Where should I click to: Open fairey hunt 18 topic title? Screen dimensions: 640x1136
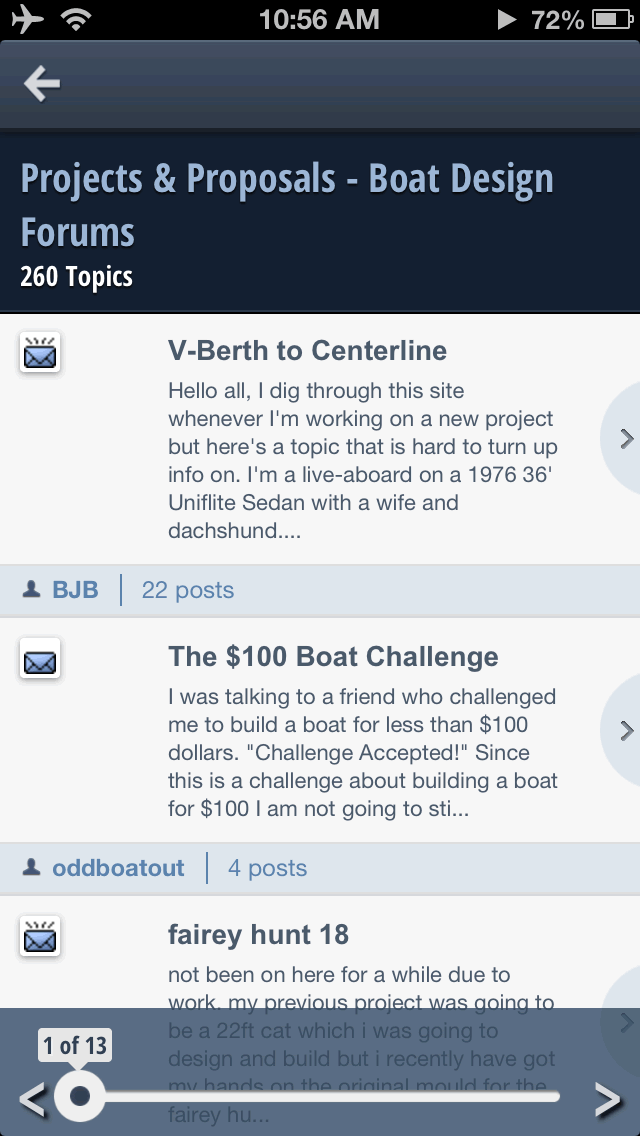click(x=259, y=935)
